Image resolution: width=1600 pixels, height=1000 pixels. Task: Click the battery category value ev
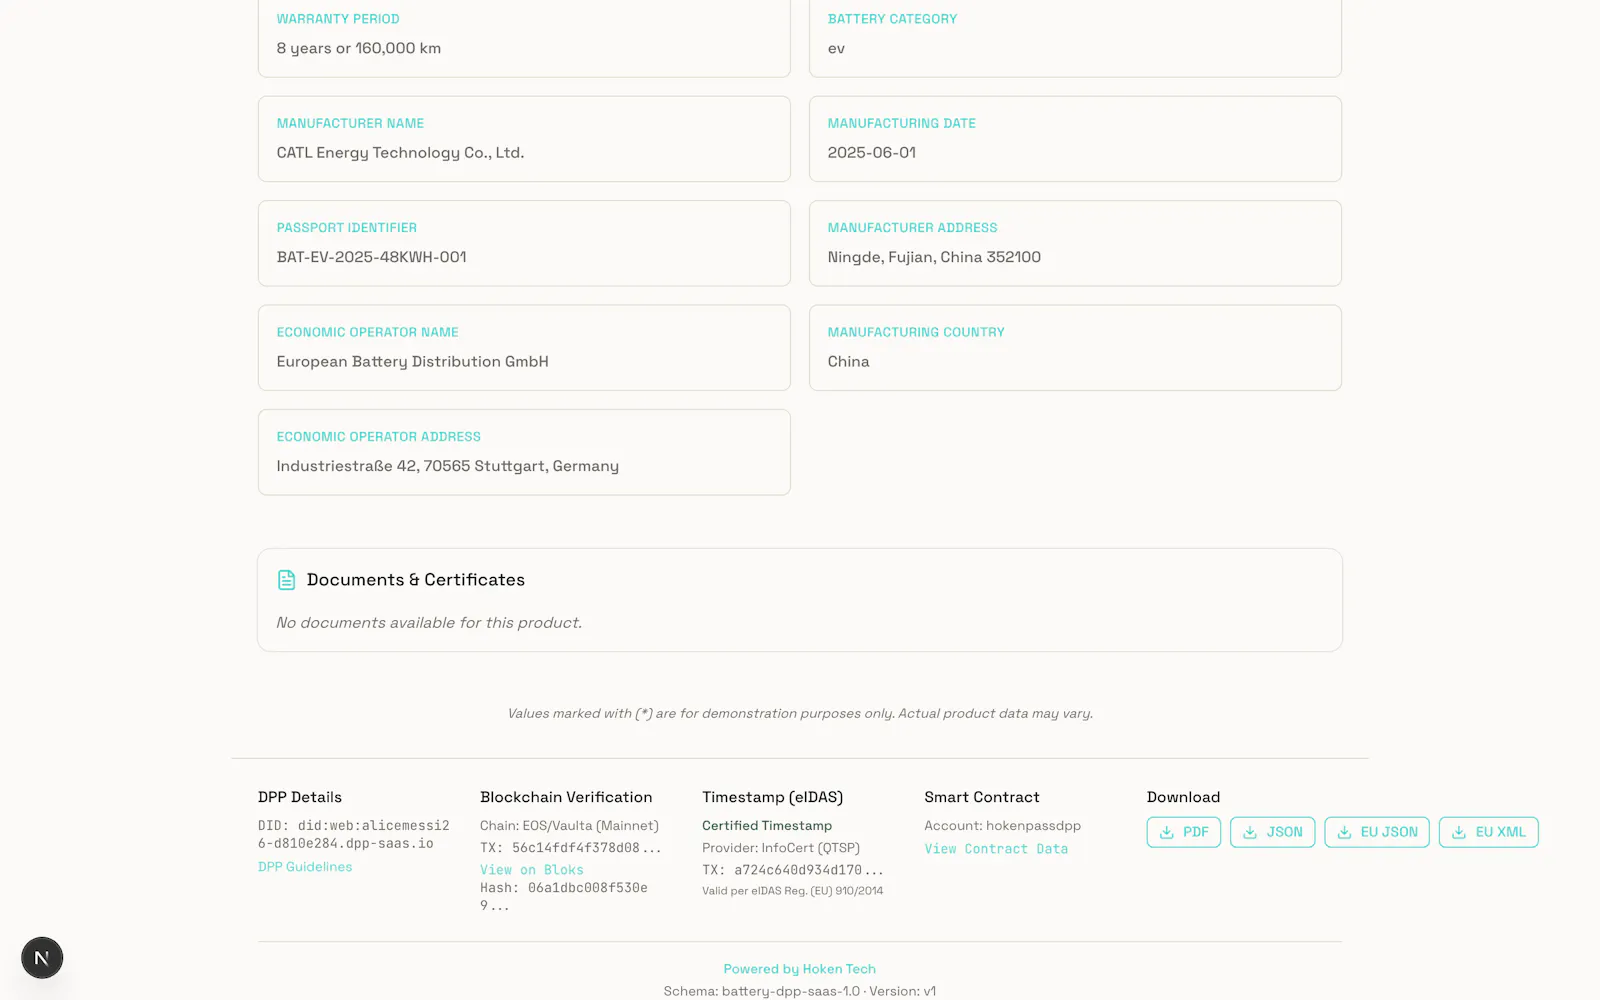836,49
